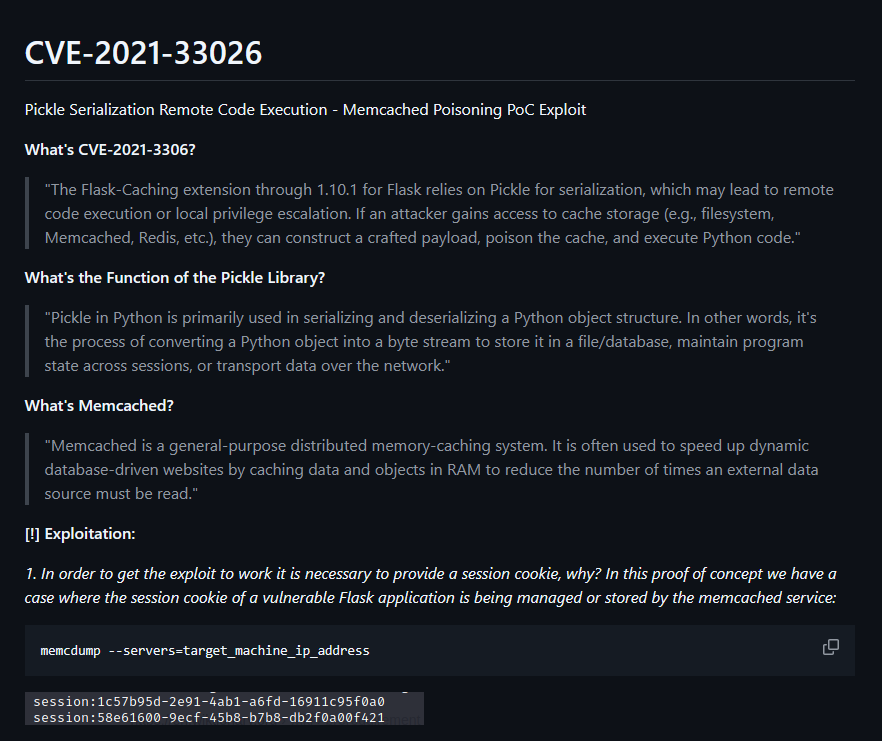Click the 'session cookie' text in step 1
Viewport: 882px width, 741px height.
(511, 574)
